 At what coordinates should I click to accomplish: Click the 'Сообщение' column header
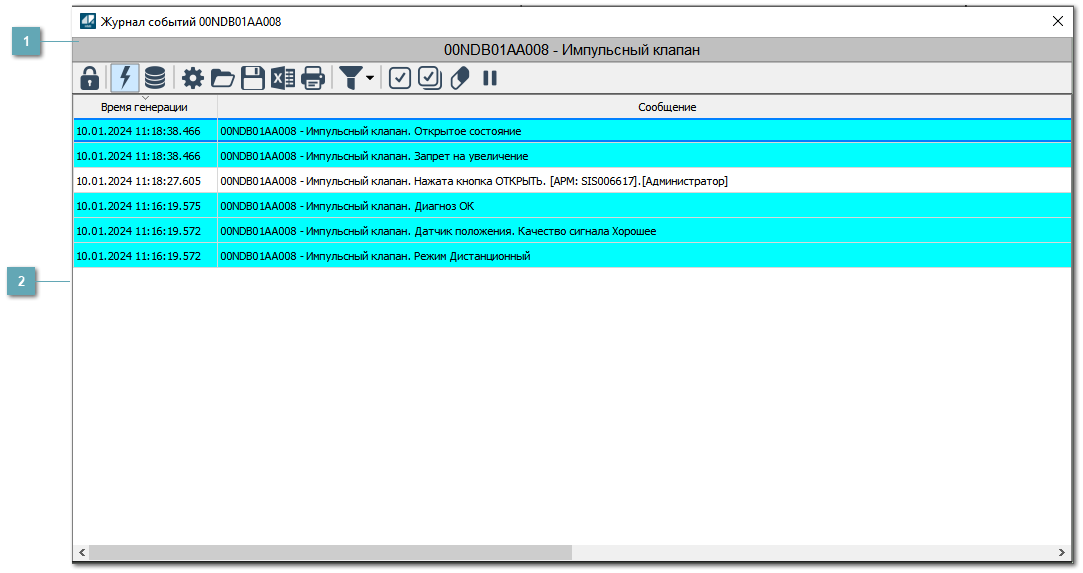click(x=667, y=107)
